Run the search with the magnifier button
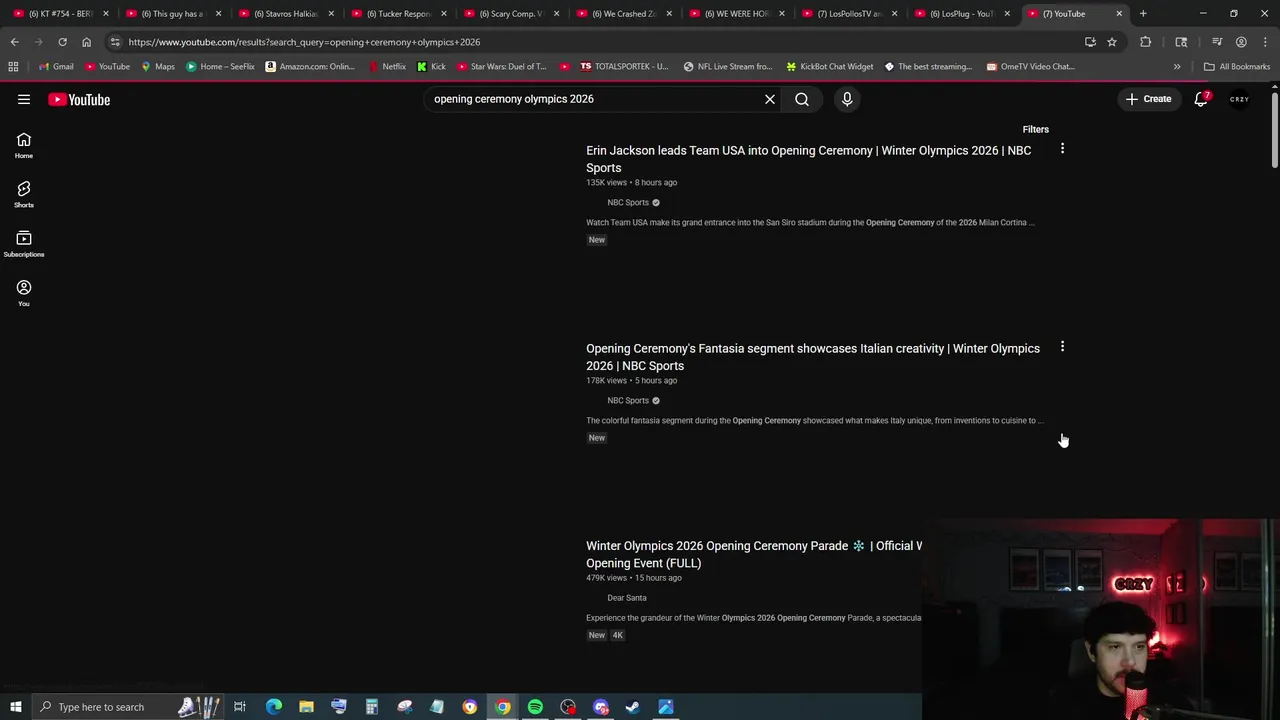This screenshot has height=720, width=1280. click(x=802, y=99)
